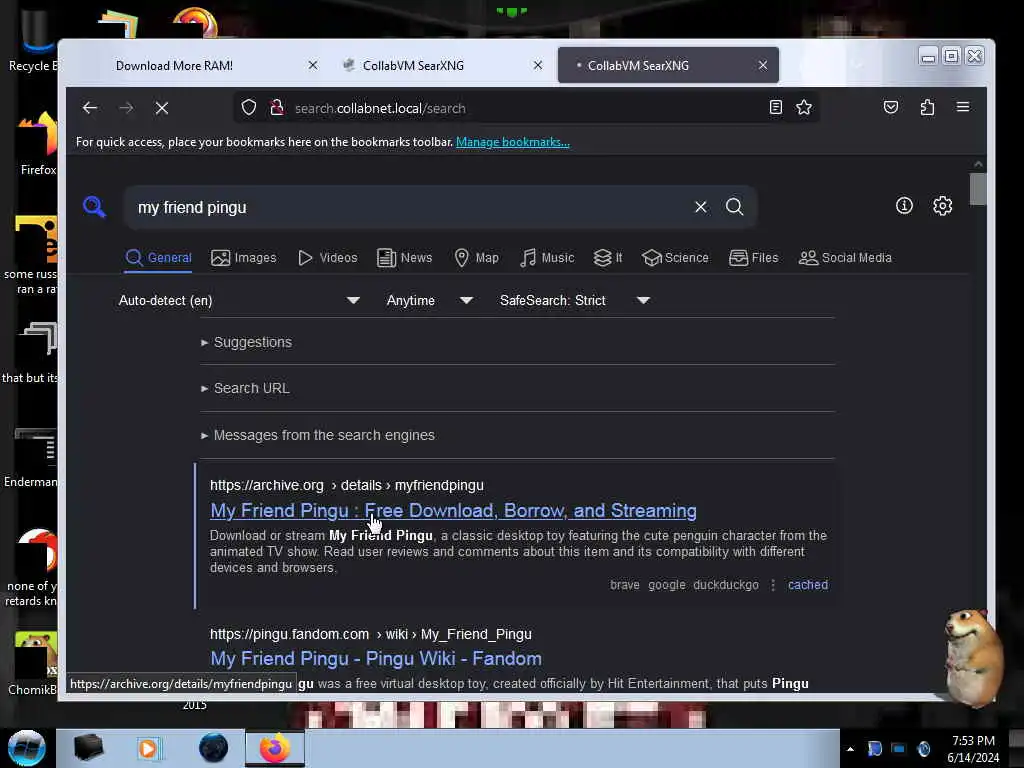This screenshot has width=1024, height=768.
Task: Switch to the middle CollabVM SearXNG tab
Action: [x=413, y=65]
